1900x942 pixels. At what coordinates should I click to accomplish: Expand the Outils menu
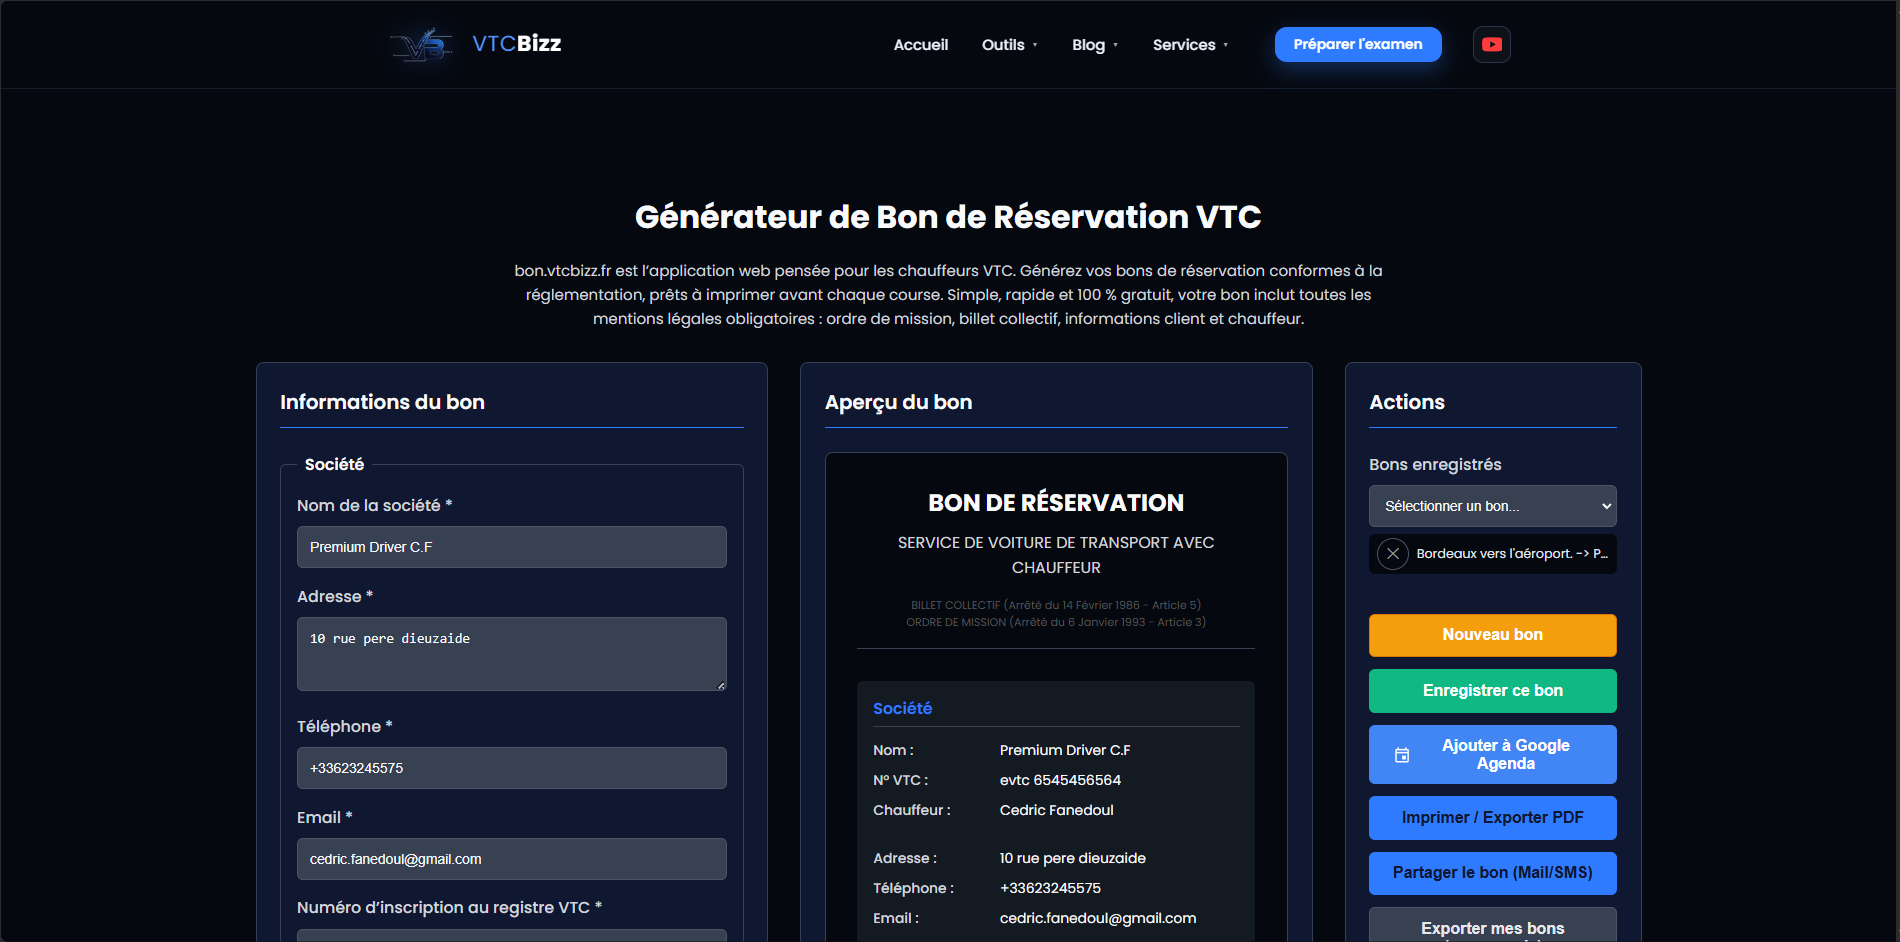[1009, 45]
